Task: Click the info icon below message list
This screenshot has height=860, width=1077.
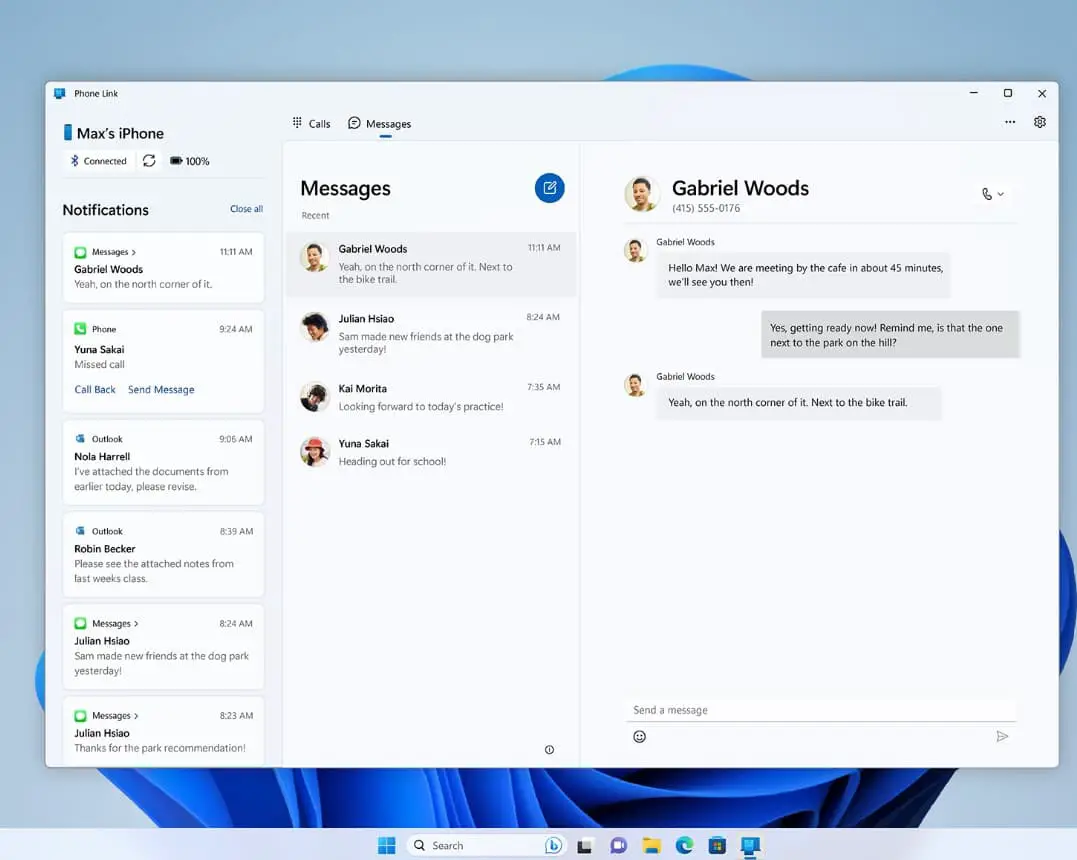Action: (549, 750)
